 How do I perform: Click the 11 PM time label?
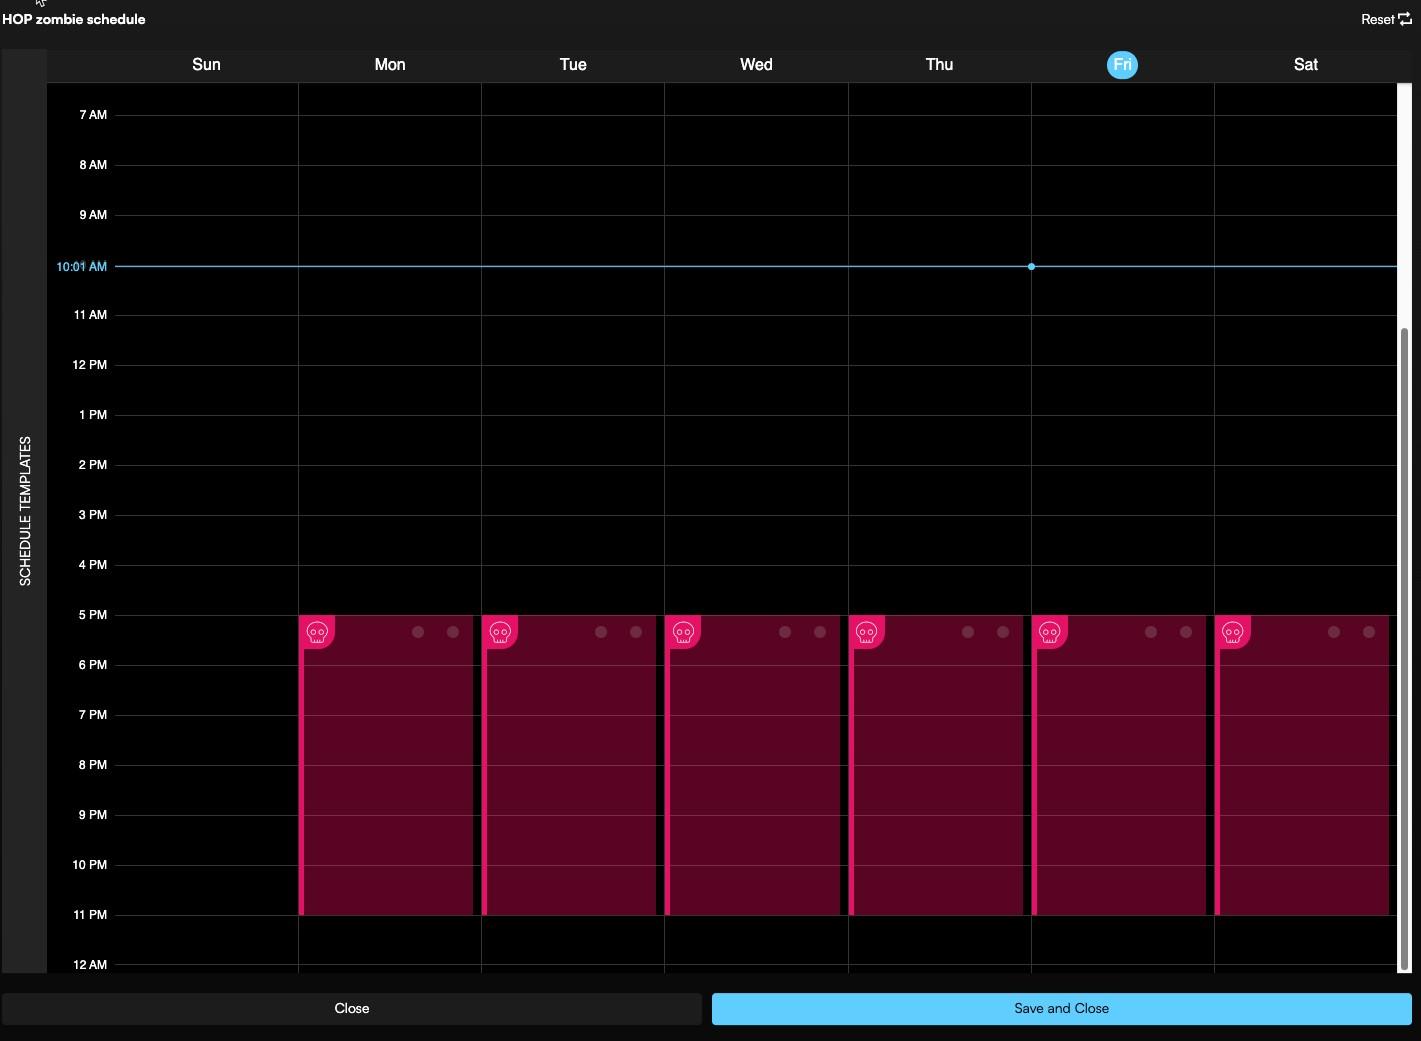[90, 915]
